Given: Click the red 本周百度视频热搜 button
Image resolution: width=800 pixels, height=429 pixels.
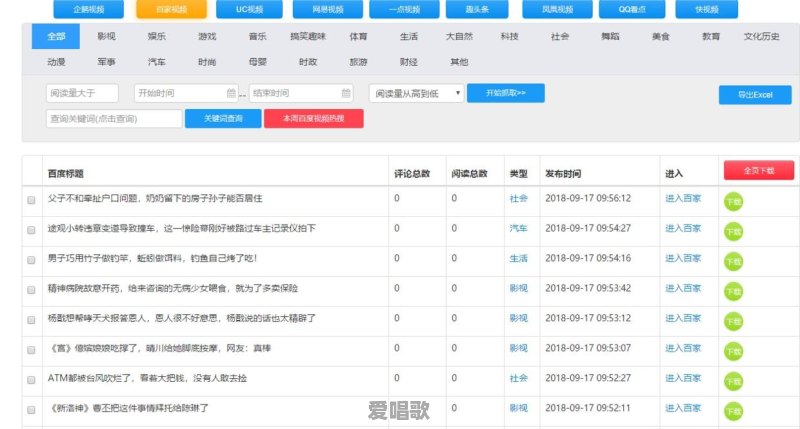Looking at the screenshot, I should 314,118.
